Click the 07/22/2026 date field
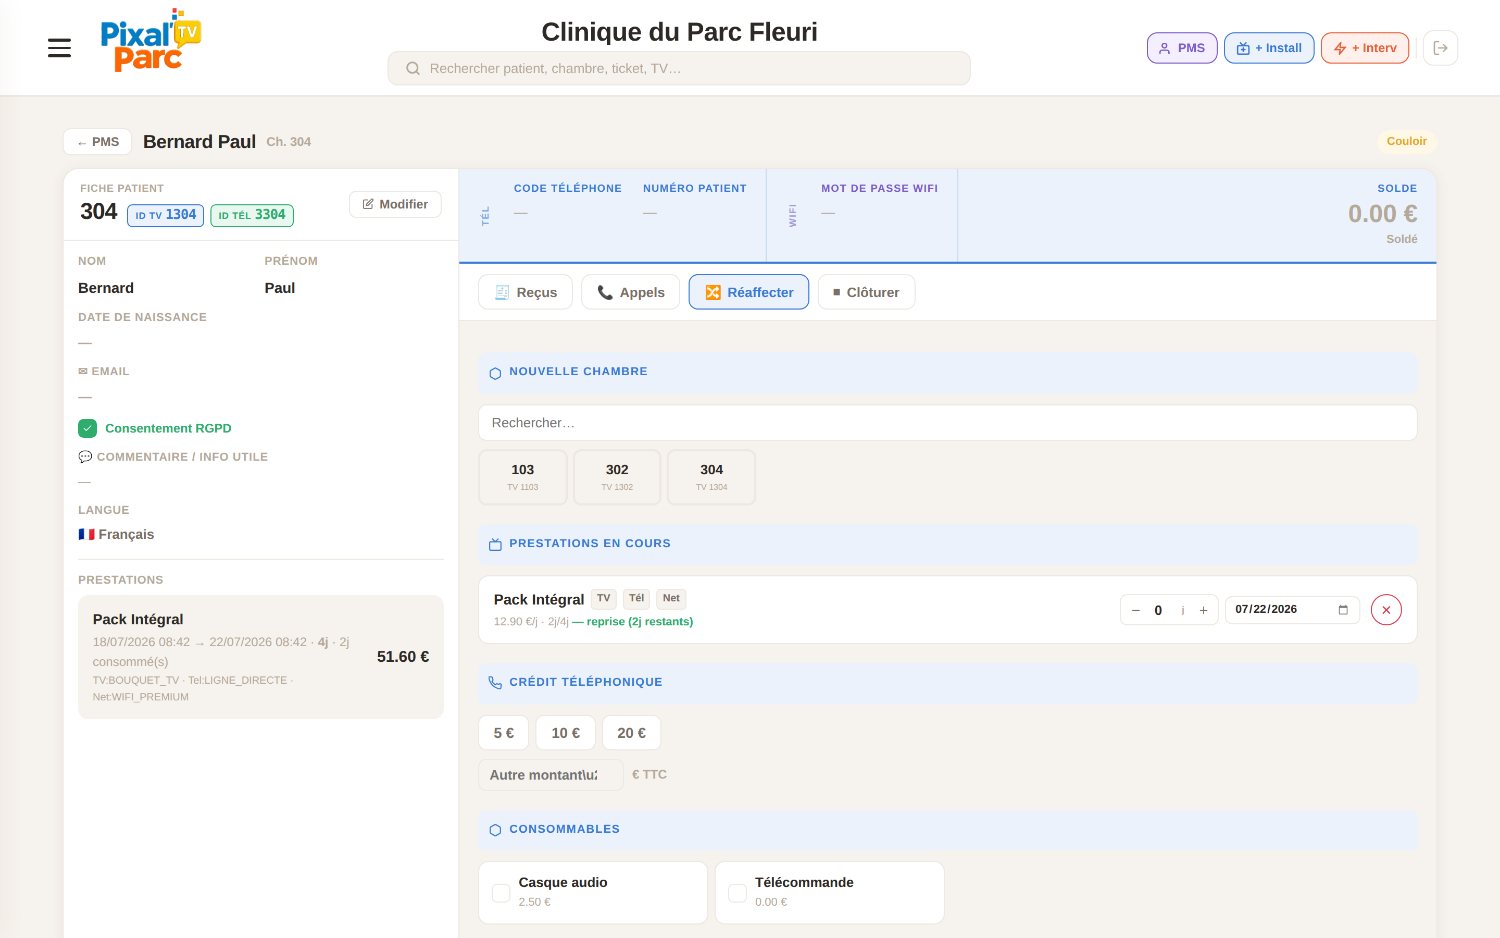1500x938 pixels. [x=1292, y=610]
